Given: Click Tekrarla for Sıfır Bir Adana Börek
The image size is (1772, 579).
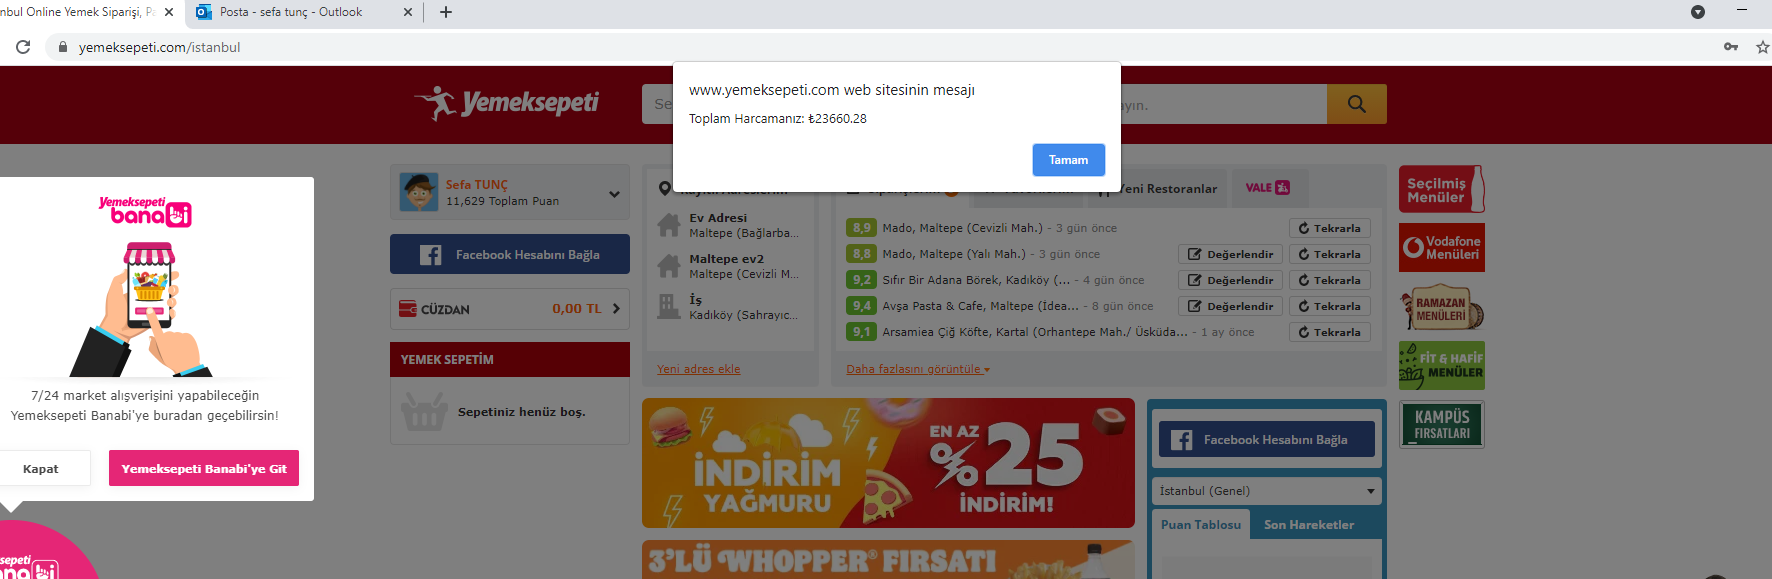Looking at the screenshot, I should [1329, 280].
